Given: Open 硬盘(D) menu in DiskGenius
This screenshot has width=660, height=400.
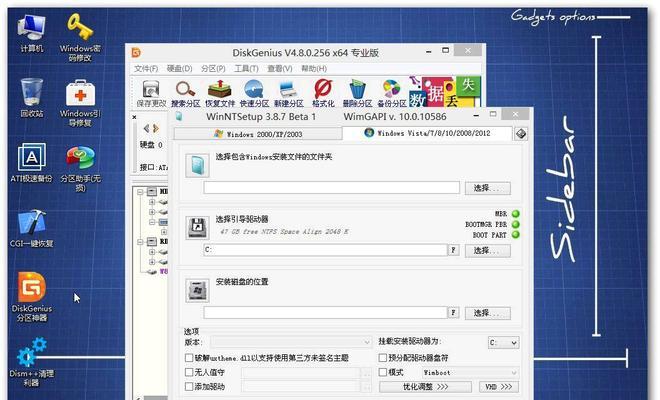Looking at the screenshot, I should (179, 69).
